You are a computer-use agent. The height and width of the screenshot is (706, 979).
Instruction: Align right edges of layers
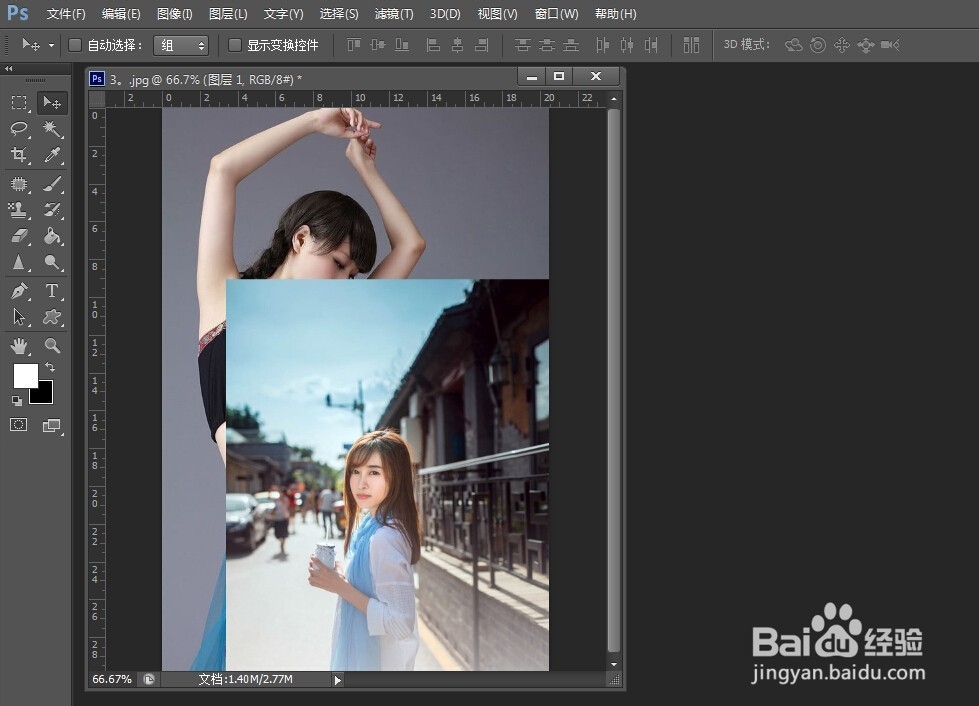pyautogui.click(x=481, y=45)
